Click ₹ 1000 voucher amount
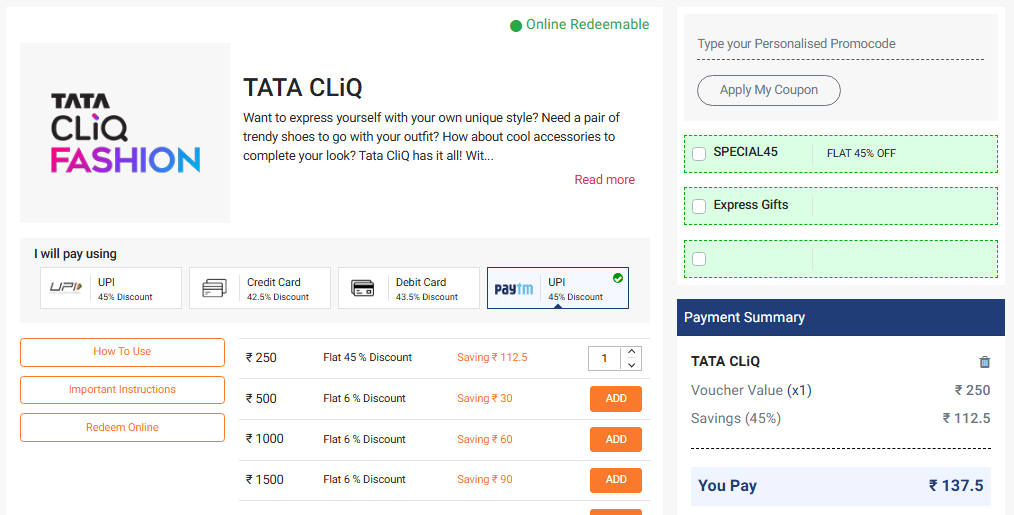Screen dimensions: 1014x515 point(264,439)
